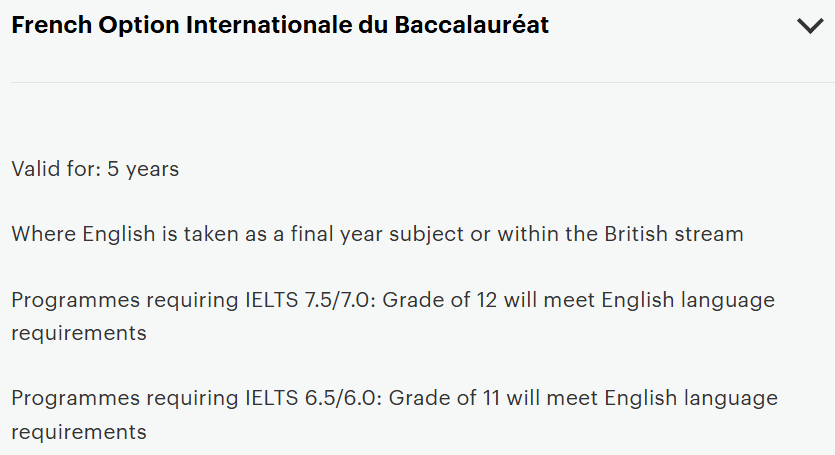Collapse the section with the chevron arrow
Screen dimensions: 835x455
coord(810,27)
